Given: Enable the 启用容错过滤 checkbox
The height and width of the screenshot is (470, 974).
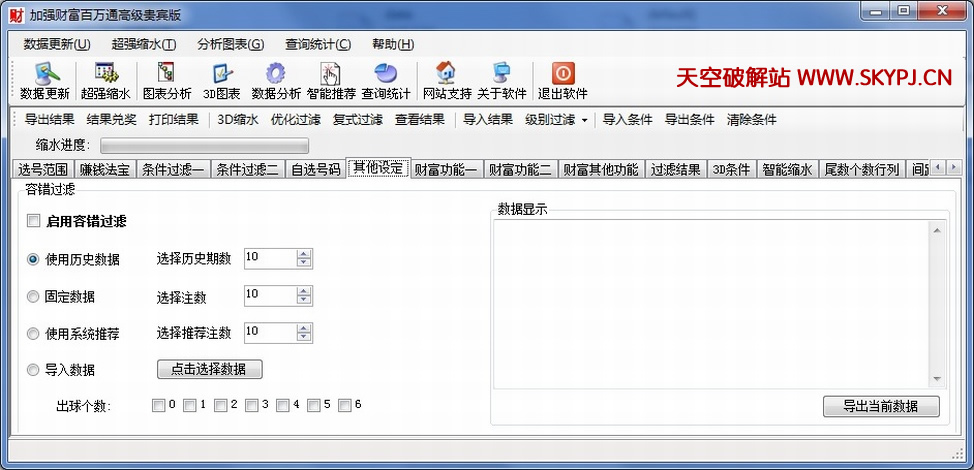Looking at the screenshot, I should pyautogui.click(x=34, y=221).
